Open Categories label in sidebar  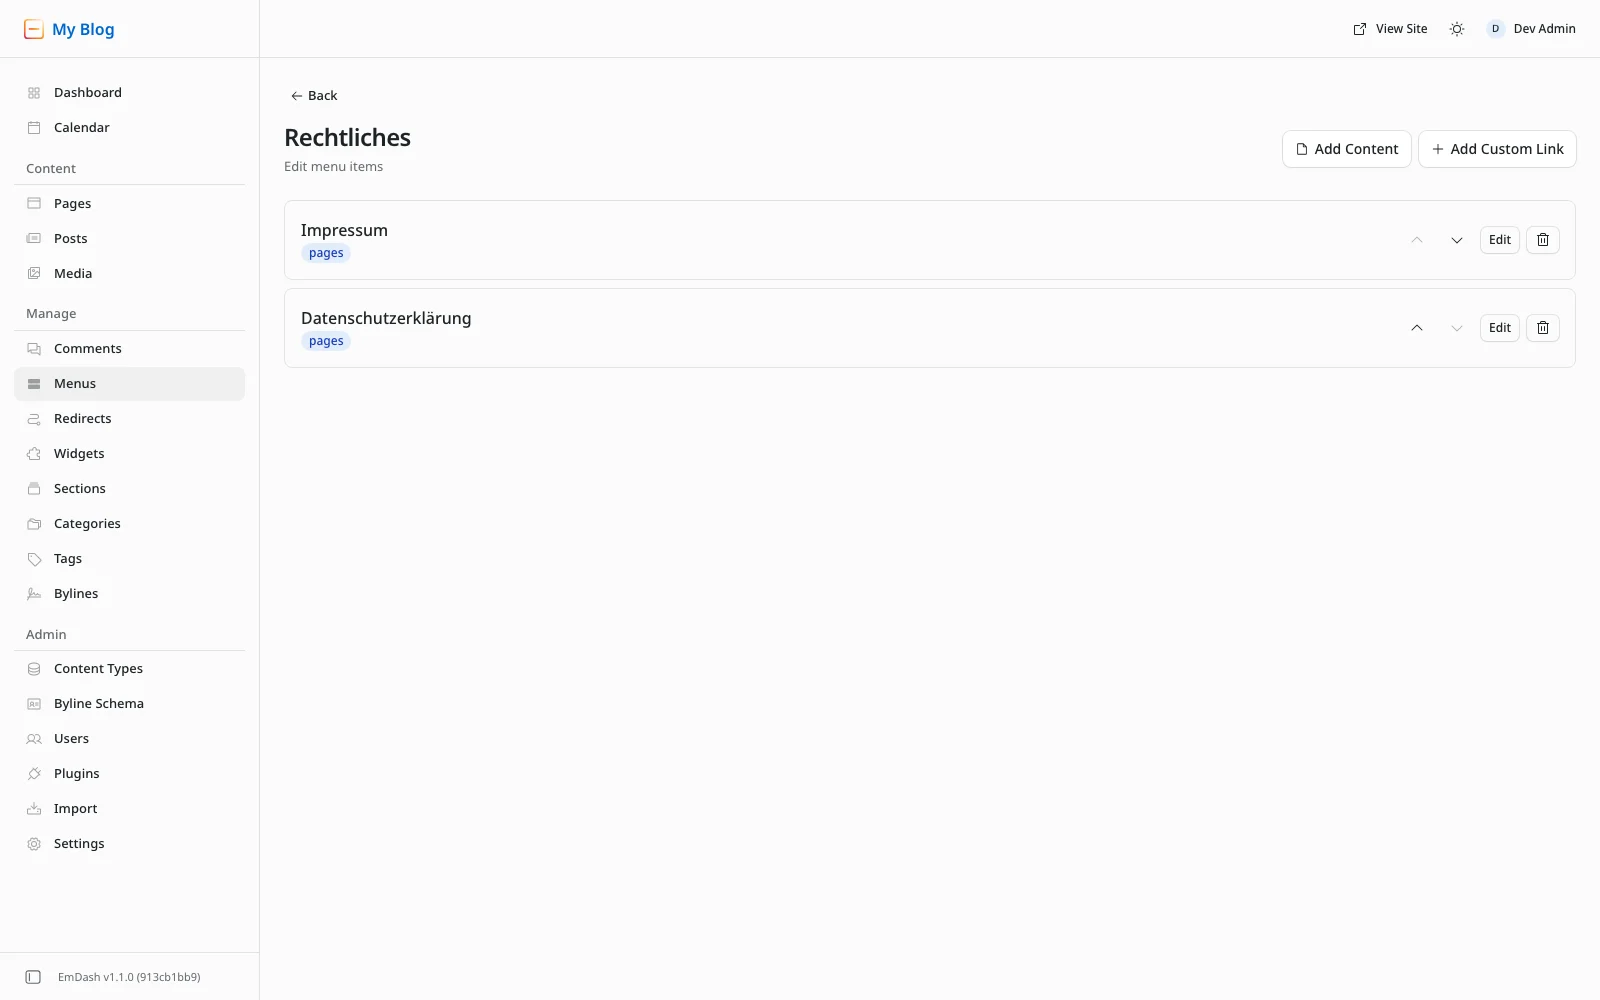87,524
